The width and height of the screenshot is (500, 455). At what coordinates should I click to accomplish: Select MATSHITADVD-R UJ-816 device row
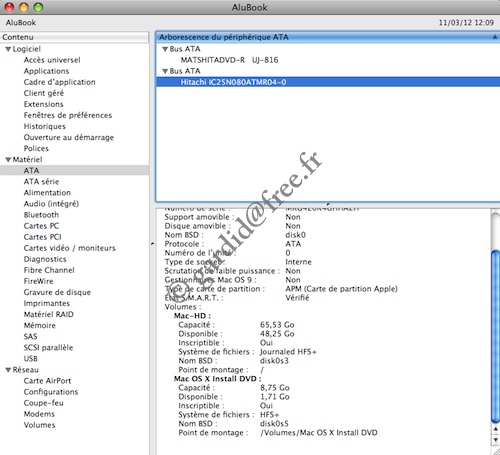(328, 60)
